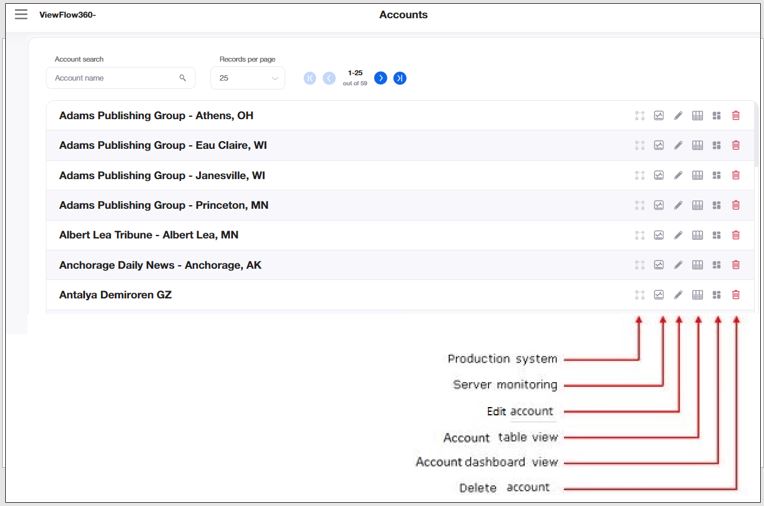Click the Adams Publishing Group Athens account name
Viewport: 764px width, 506px height.
[155, 116]
